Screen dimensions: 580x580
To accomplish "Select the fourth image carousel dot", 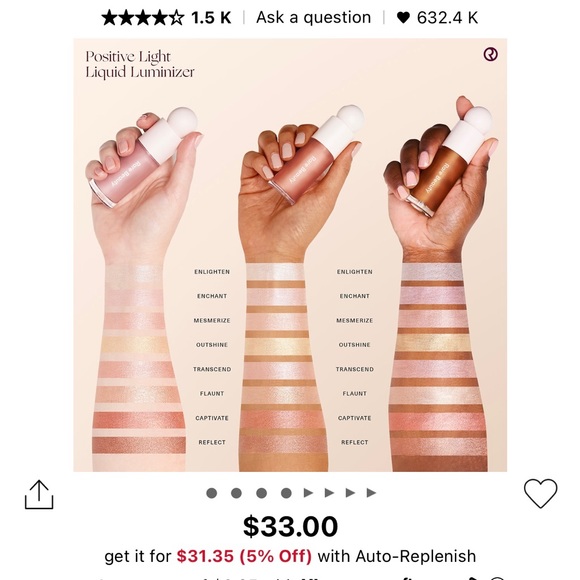I will pyautogui.click(x=286, y=493).
